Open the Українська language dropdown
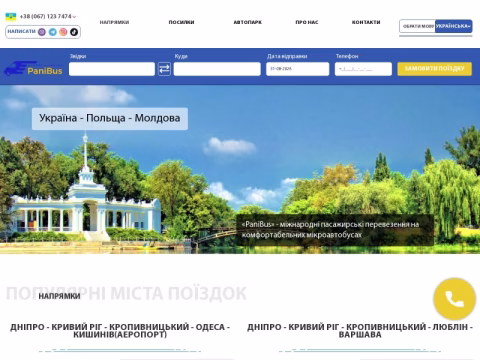Viewport: 480px width, 360px height. click(454, 26)
